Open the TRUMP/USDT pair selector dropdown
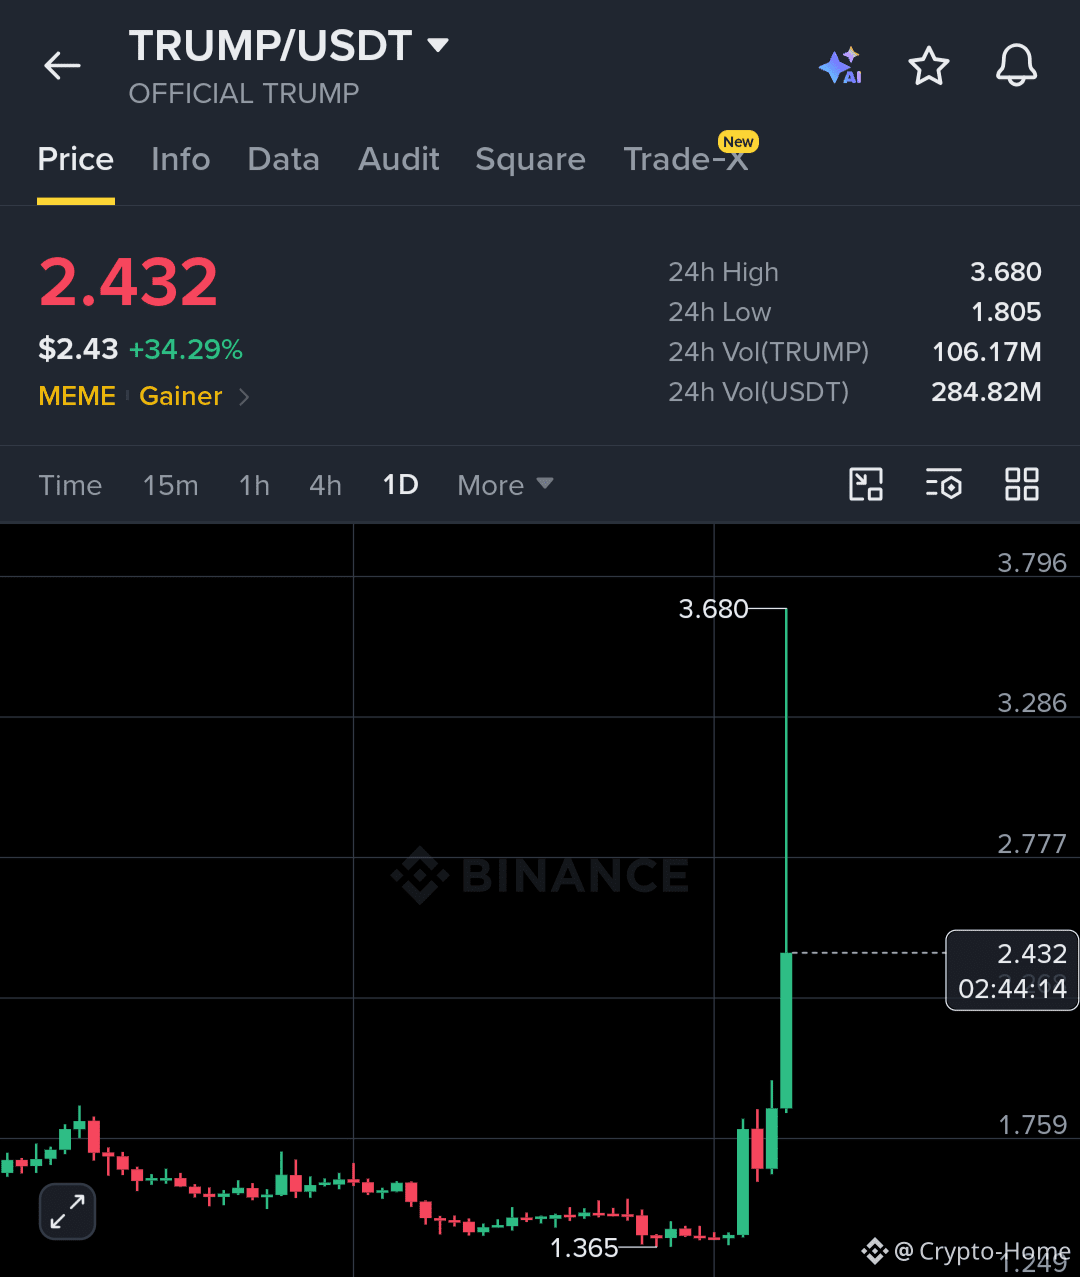This screenshot has height=1277, width=1080. (x=289, y=46)
